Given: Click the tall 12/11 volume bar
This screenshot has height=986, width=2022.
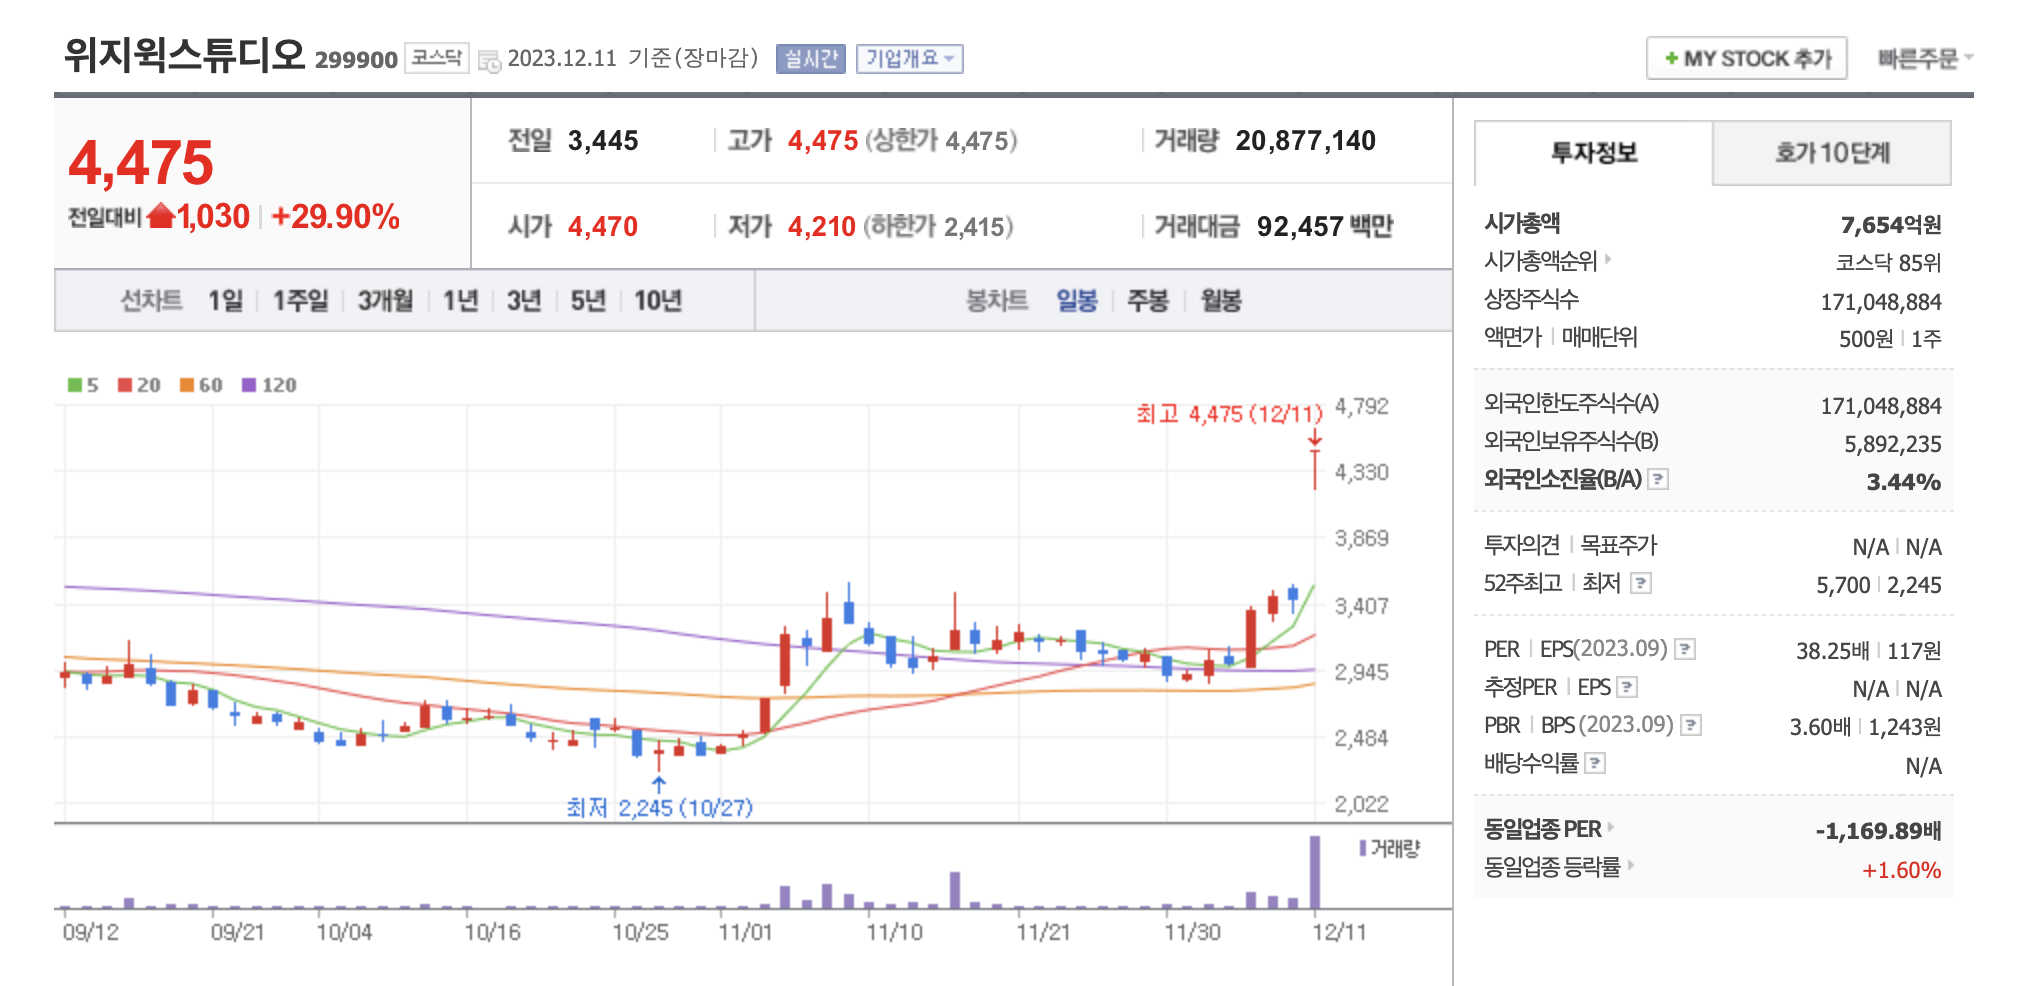Looking at the screenshot, I should pos(1315,872).
